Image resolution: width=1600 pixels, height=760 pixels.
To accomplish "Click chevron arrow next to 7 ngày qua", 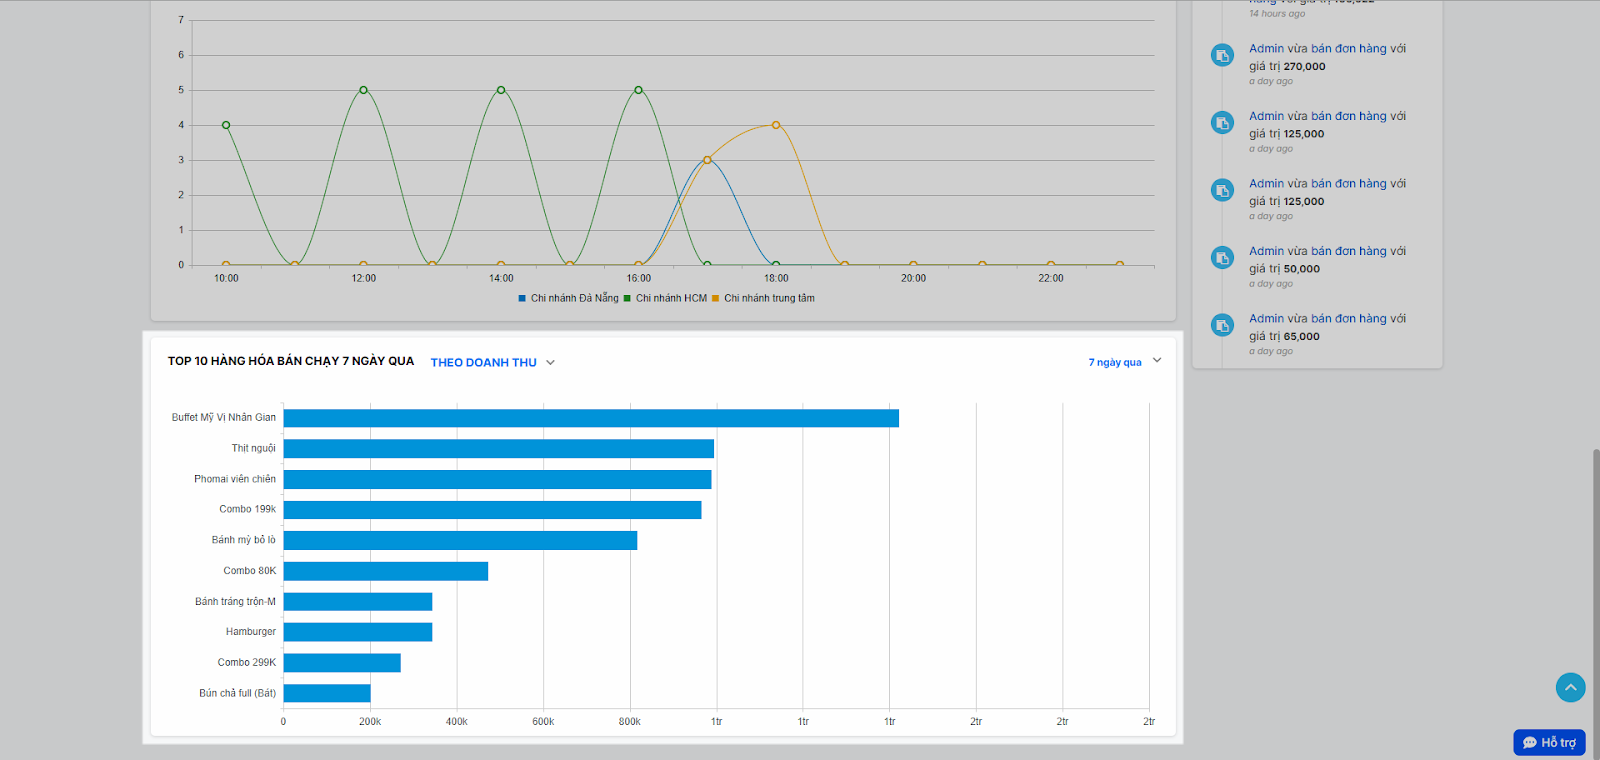I will (1157, 361).
